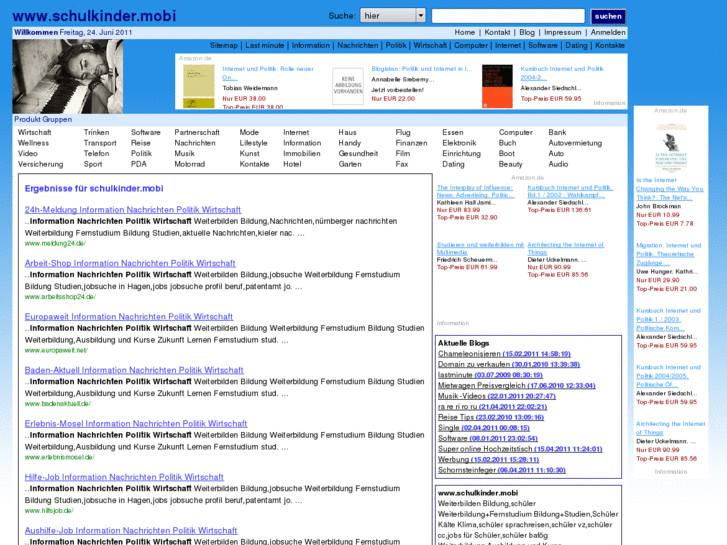727x545 pixels.
Task: Open 'The Interplay of Influence' book link
Action: (476, 191)
